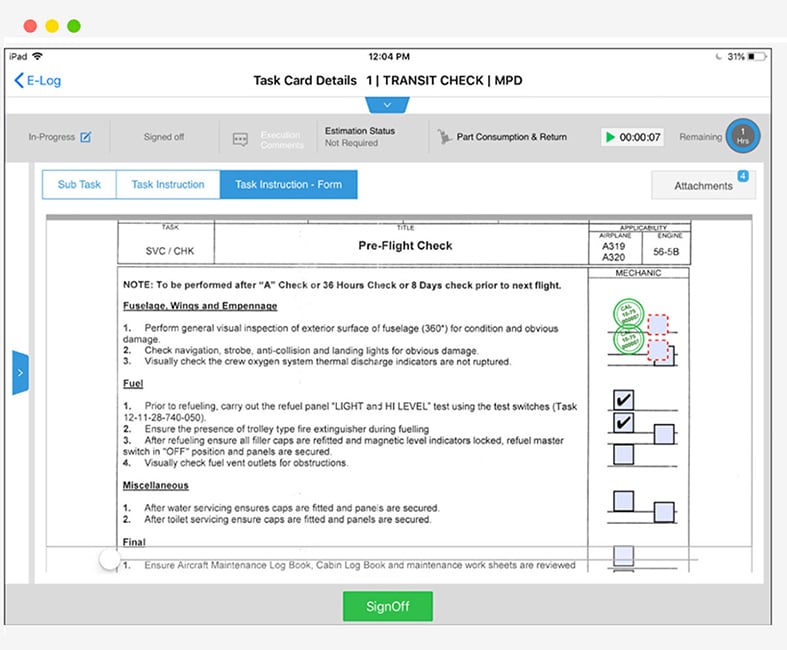Start the timer with green play icon
Viewport: 787px width, 650px height.
point(610,137)
